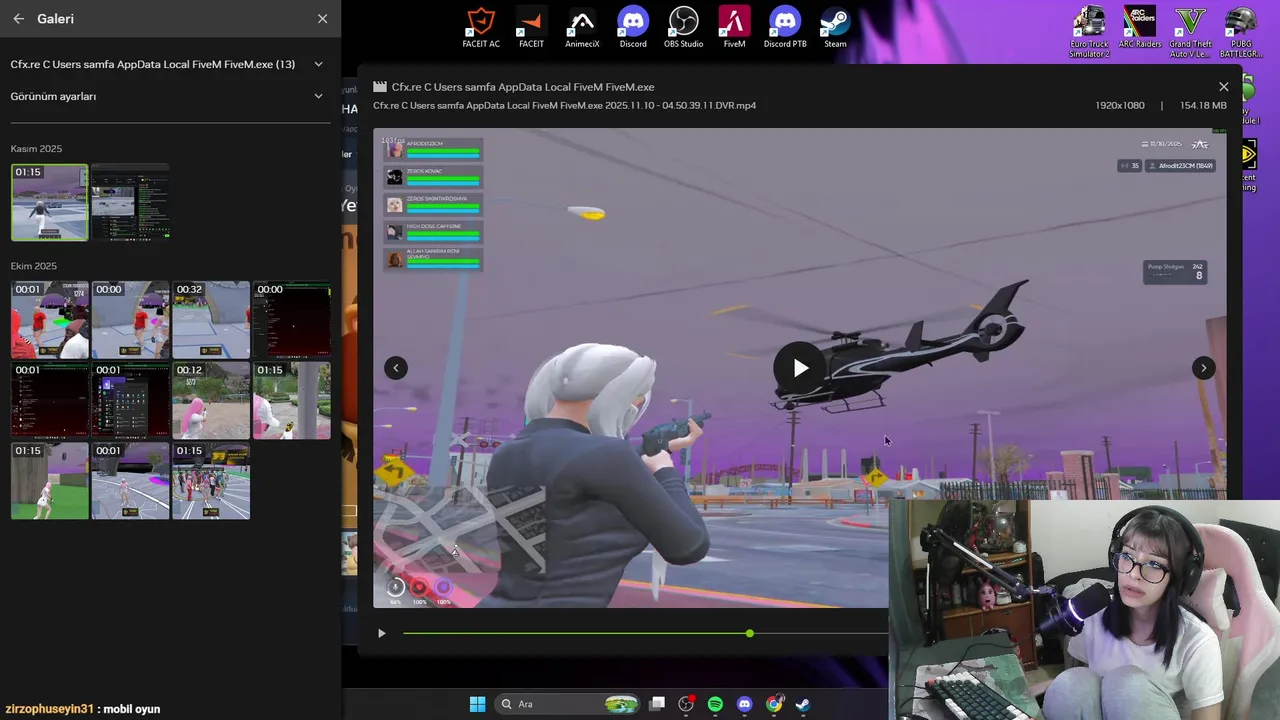Screen dimensions: 1280x720
Task: Open the Windows Start menu
Action: coord(477,704)
